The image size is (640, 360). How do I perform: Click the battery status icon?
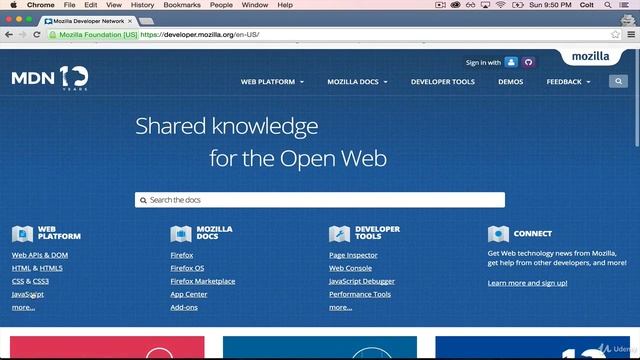coord(518,5)
